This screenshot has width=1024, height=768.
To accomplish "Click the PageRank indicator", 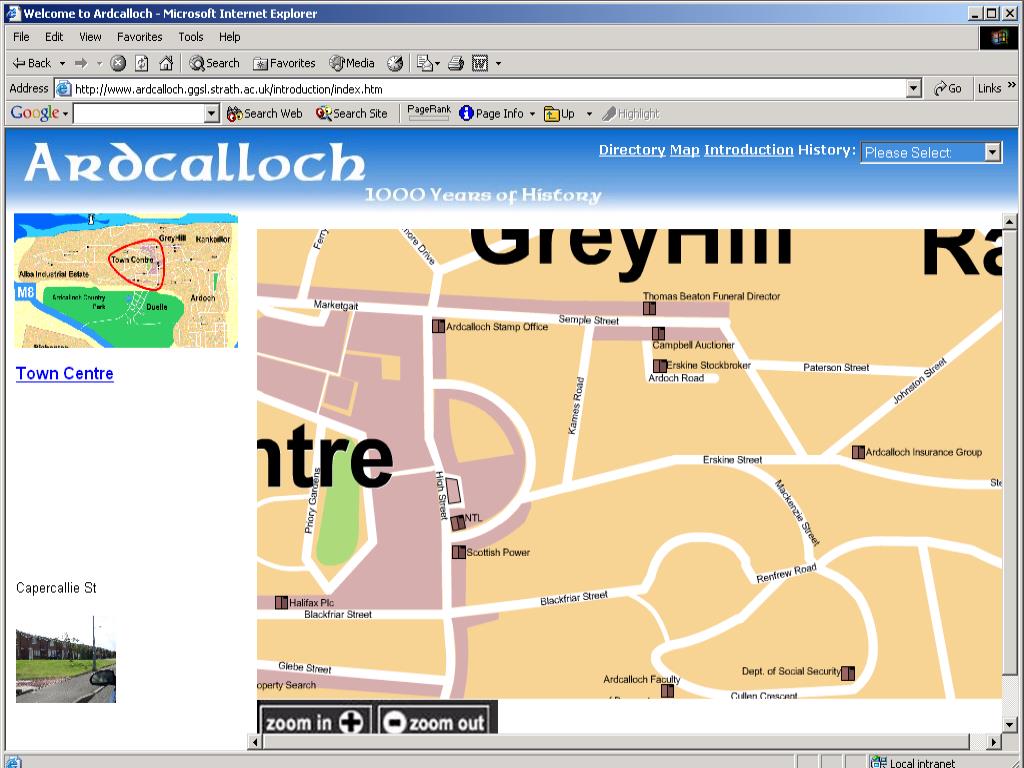I will 428,113.
